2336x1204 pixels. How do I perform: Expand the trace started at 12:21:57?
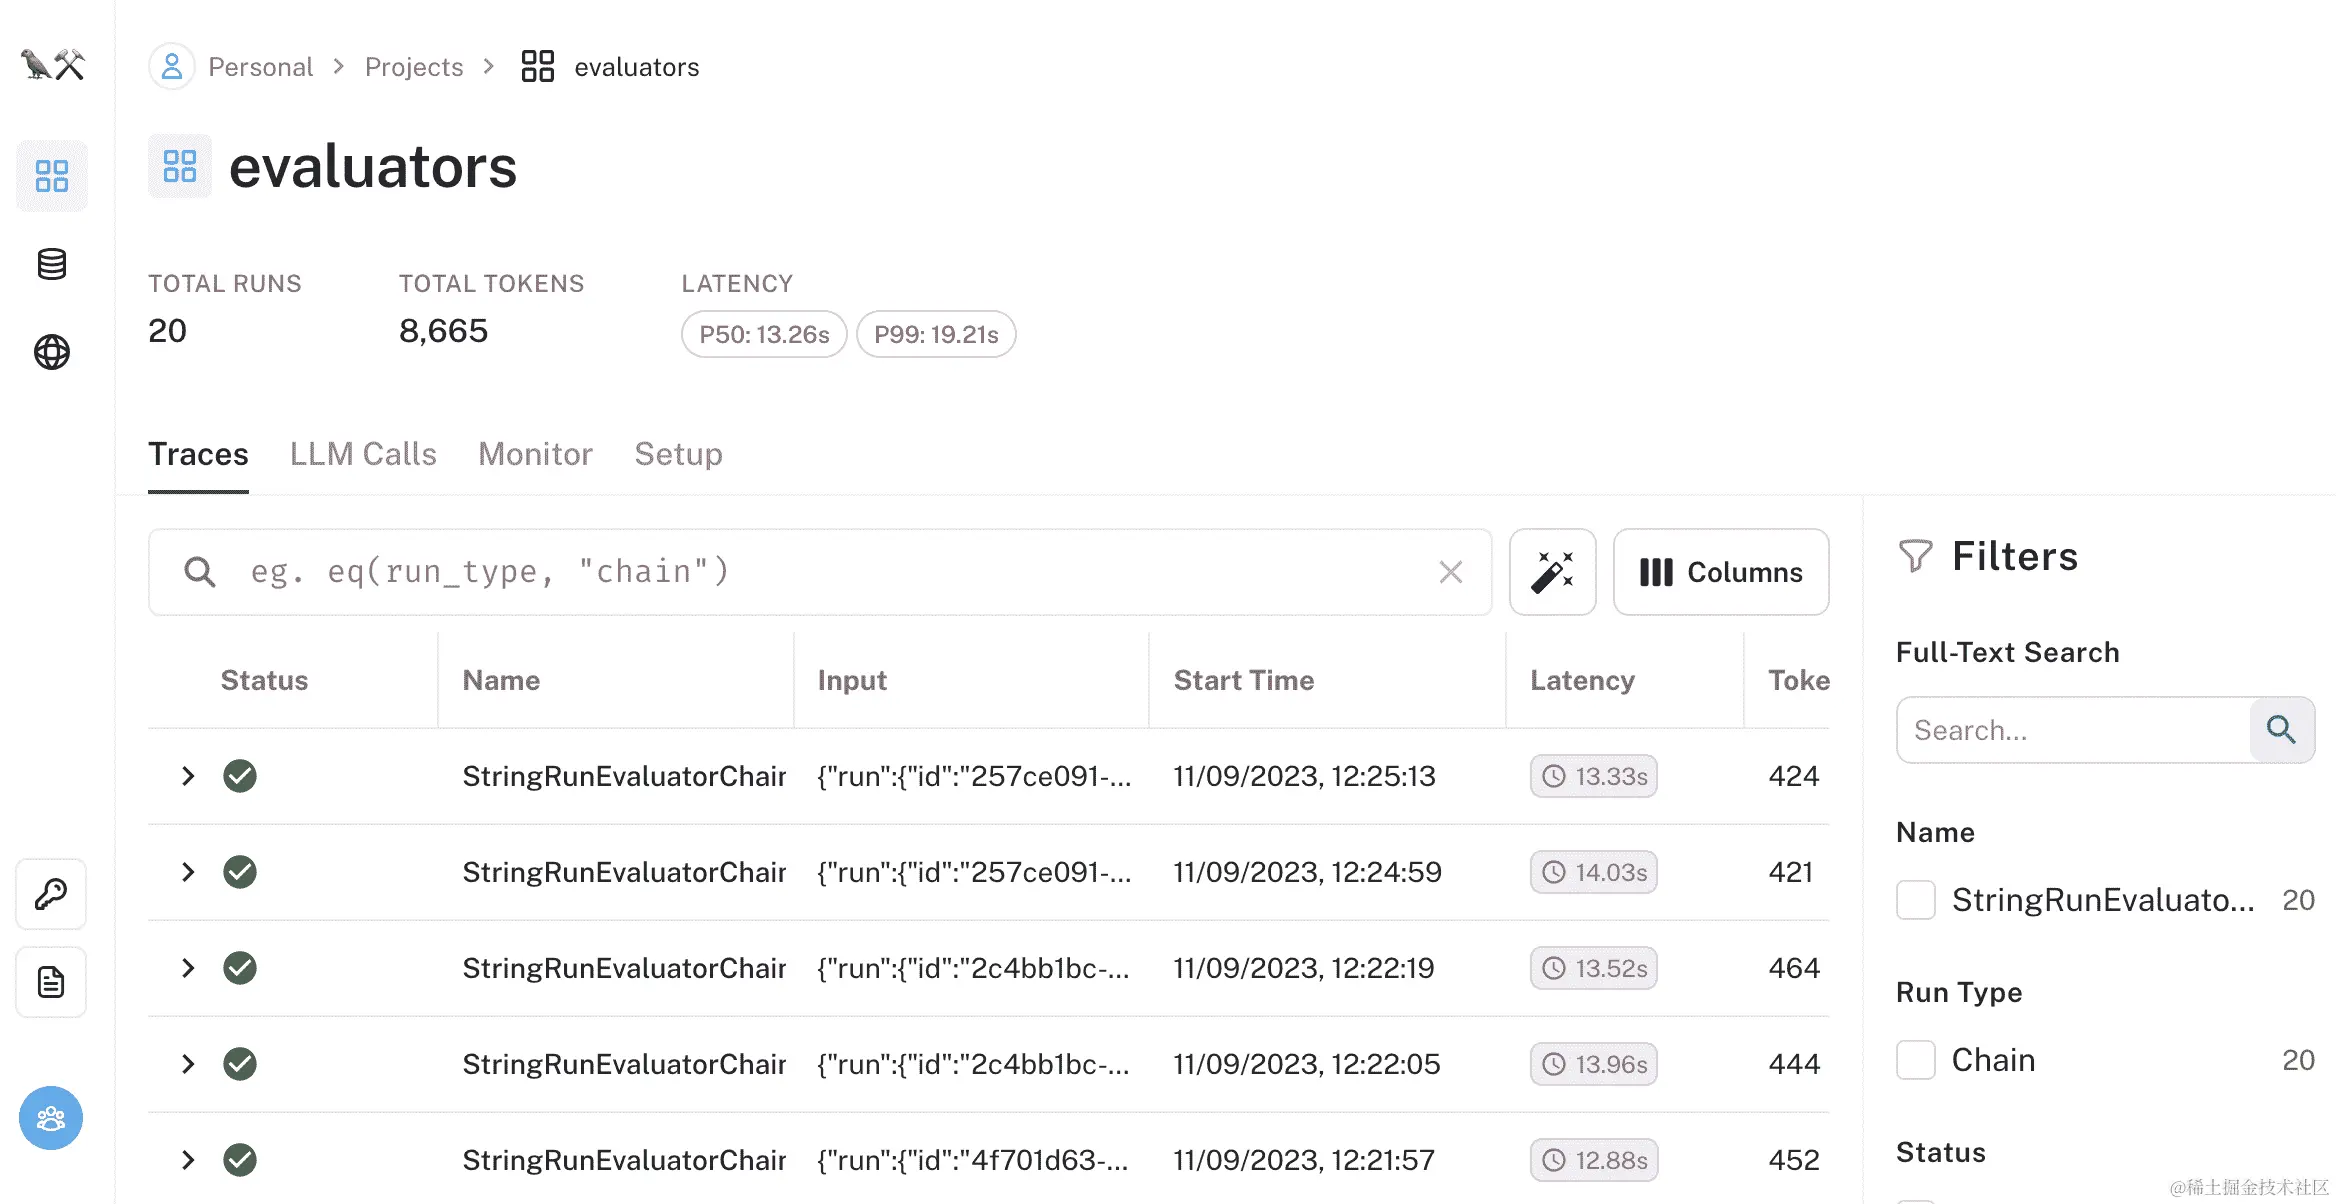[x=188, y=1160]
